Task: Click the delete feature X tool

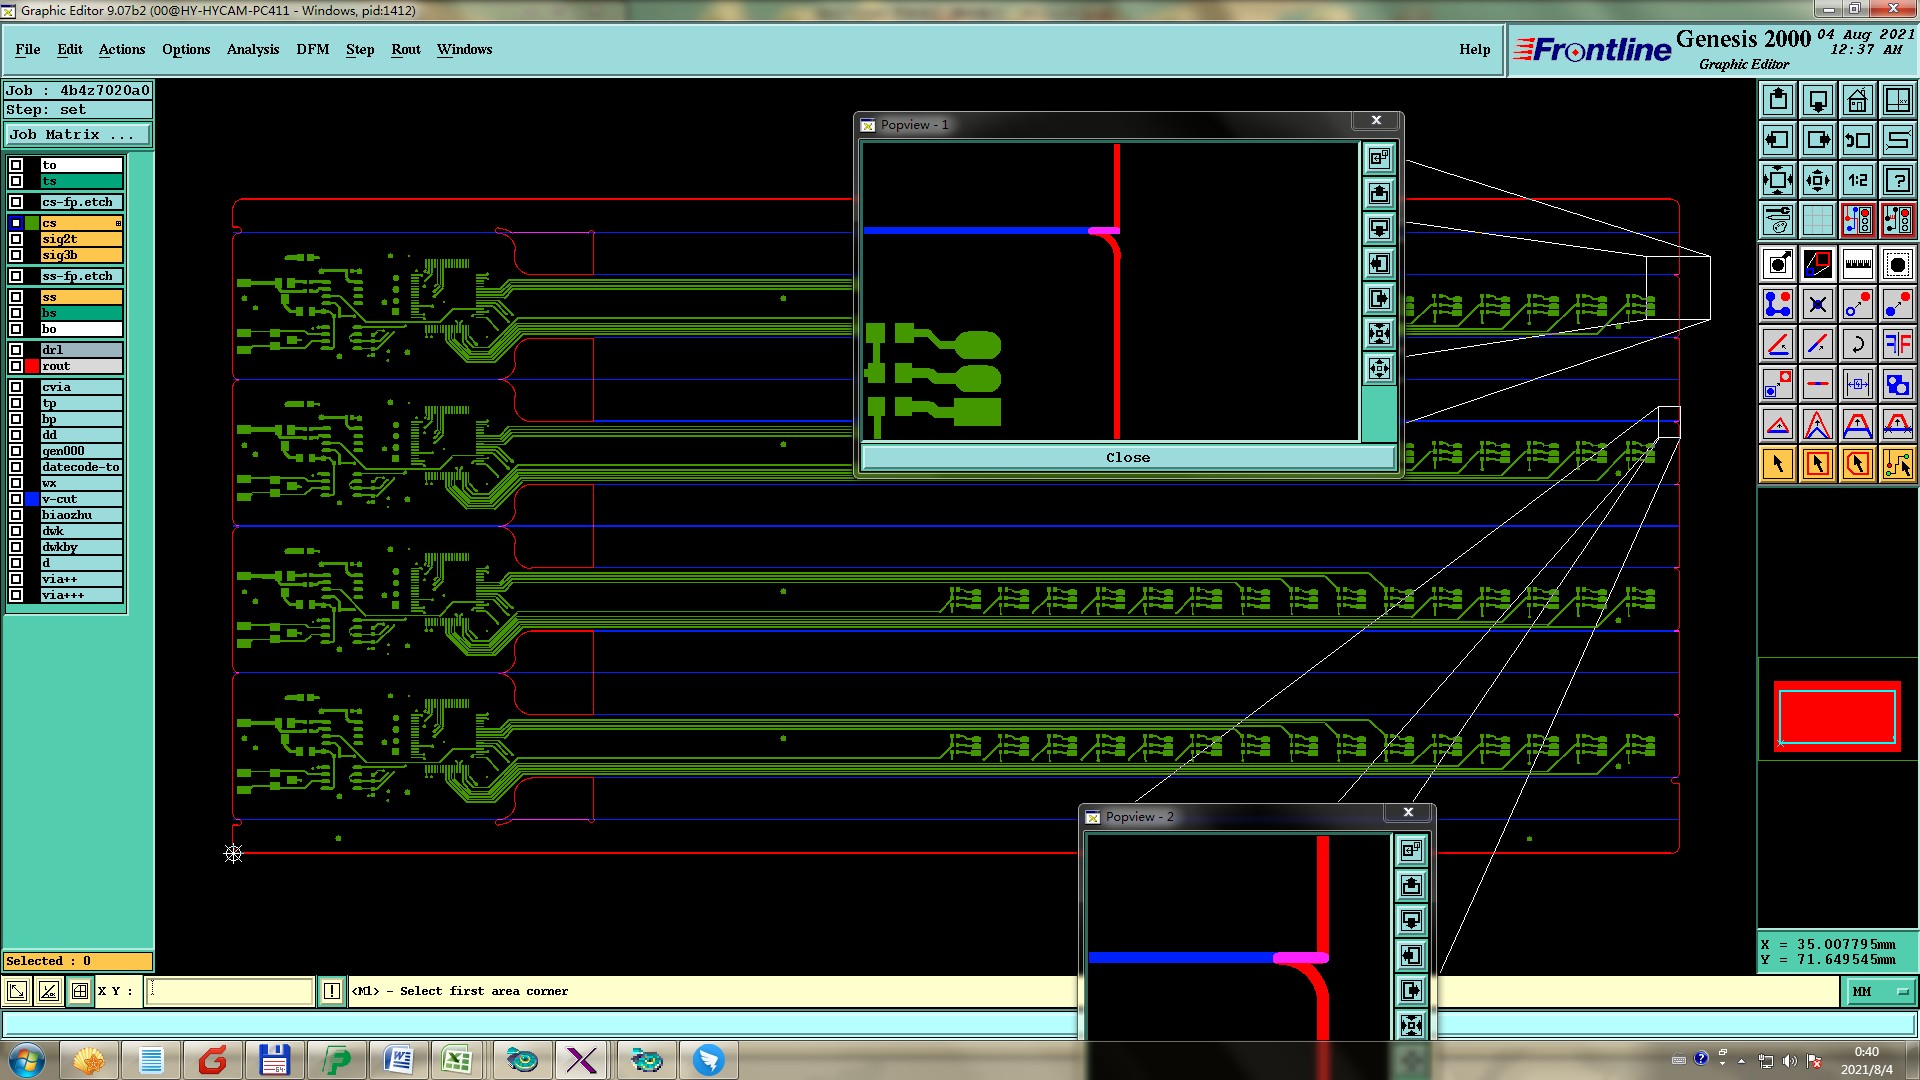Action: pyautogui.click(x=1818, y=304)
